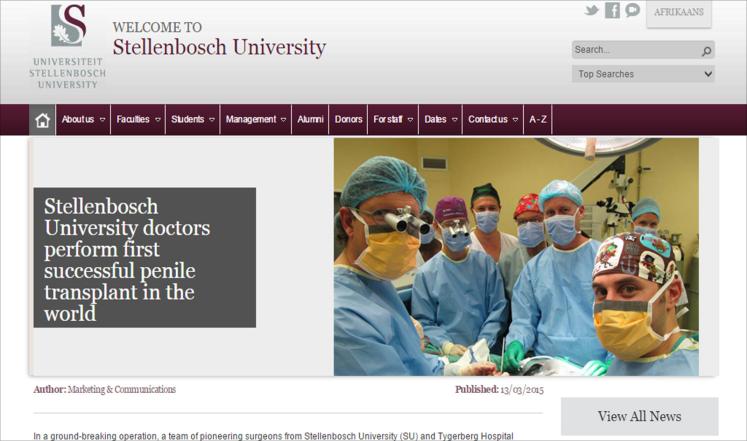This screenshot has width=747, height=441.
Task: Select the Alumni menu item
Action: click(310, 120)
